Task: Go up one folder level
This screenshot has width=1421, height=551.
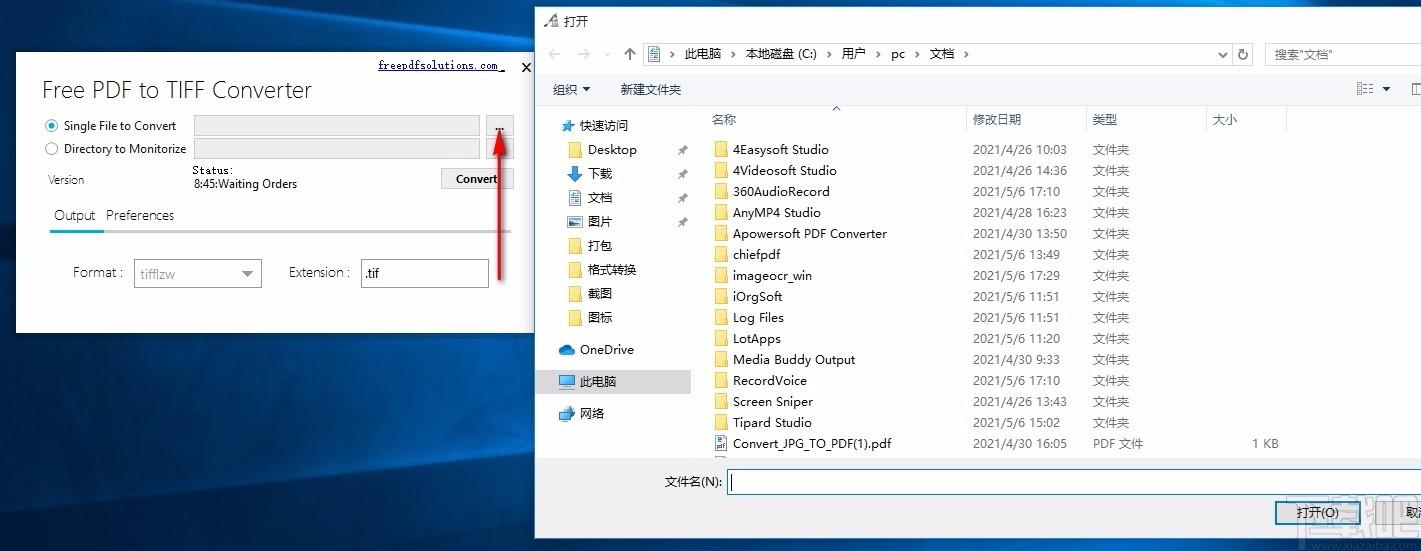Action: point(629,54)
